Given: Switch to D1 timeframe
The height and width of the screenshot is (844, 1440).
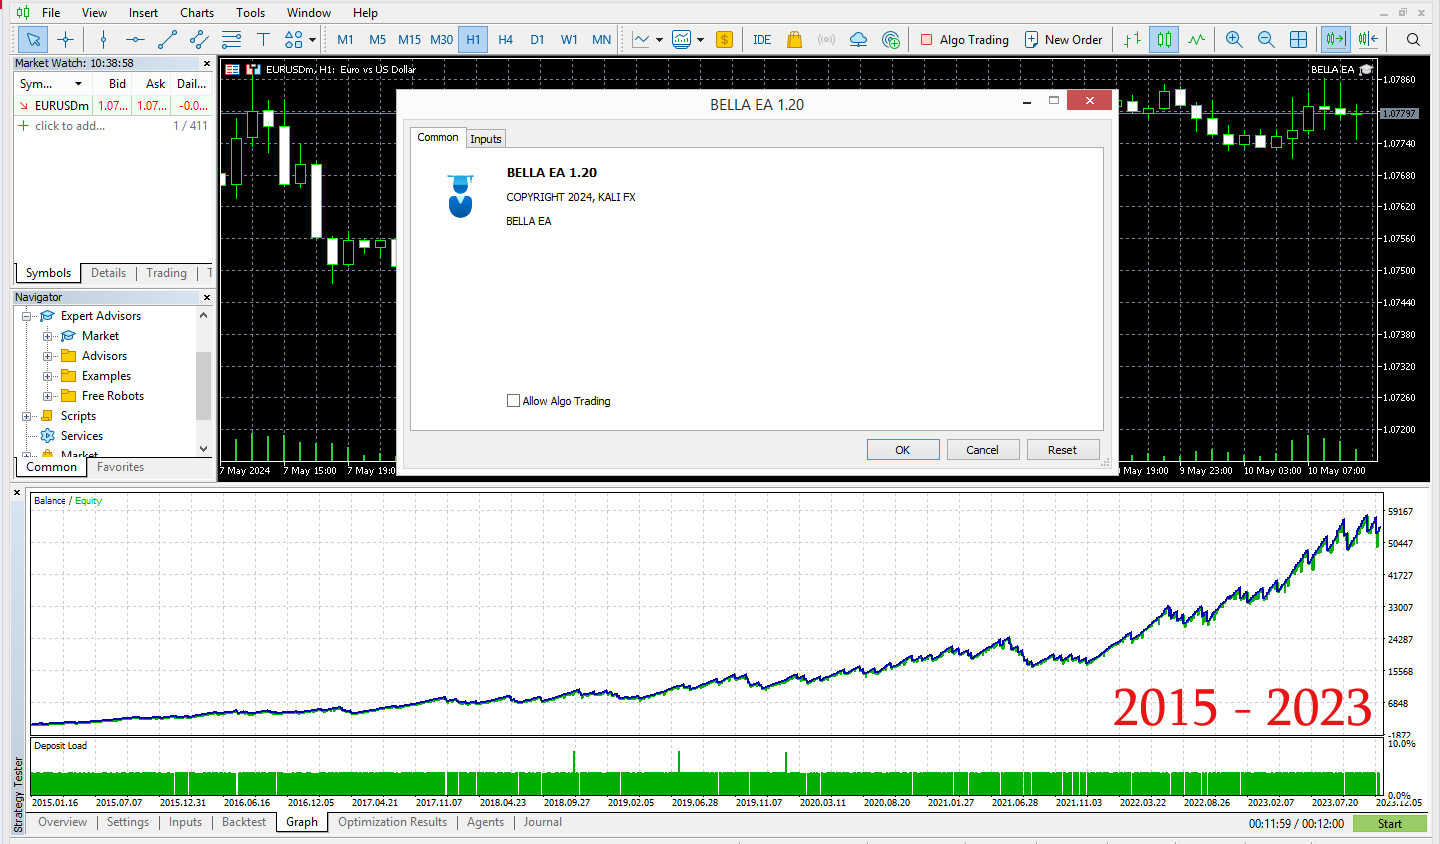Looking at the screenshot, I should [x=538, y=40].
